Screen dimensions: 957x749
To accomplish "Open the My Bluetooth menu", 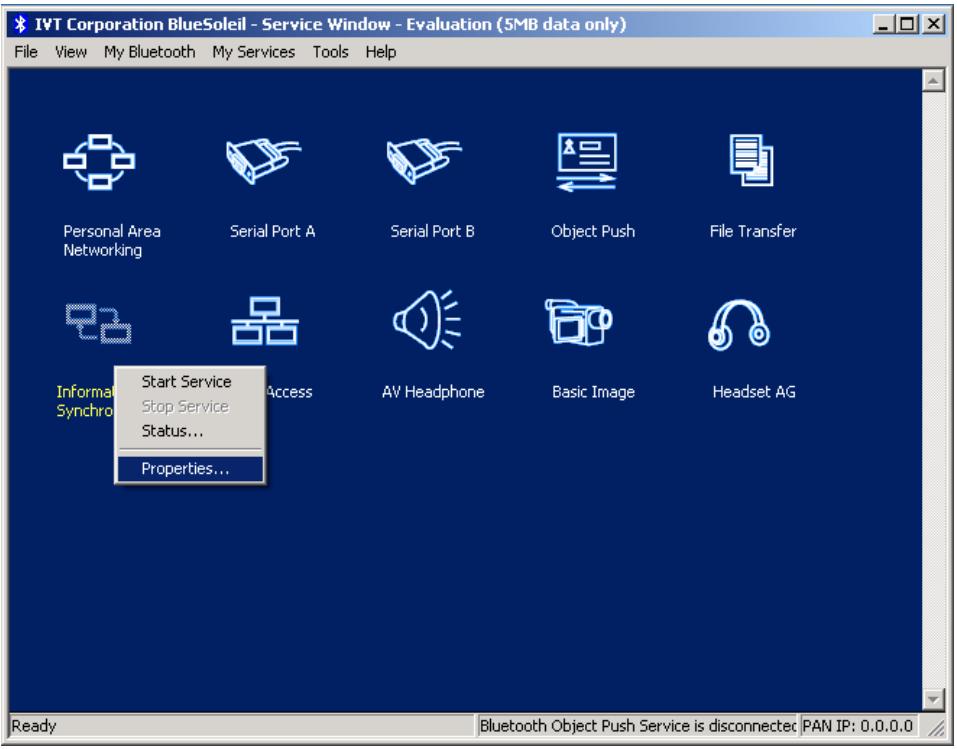I will point(150,52).
